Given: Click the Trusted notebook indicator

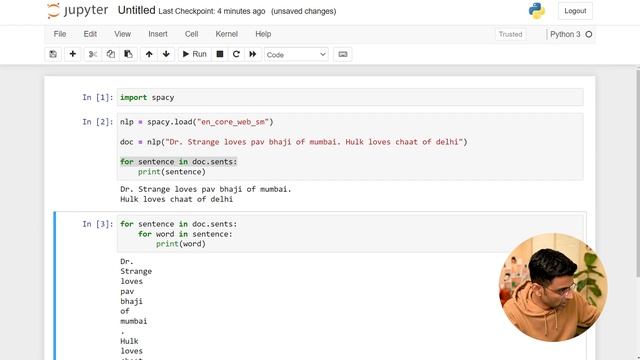Looking at the screenshot, I should (510, 34).
